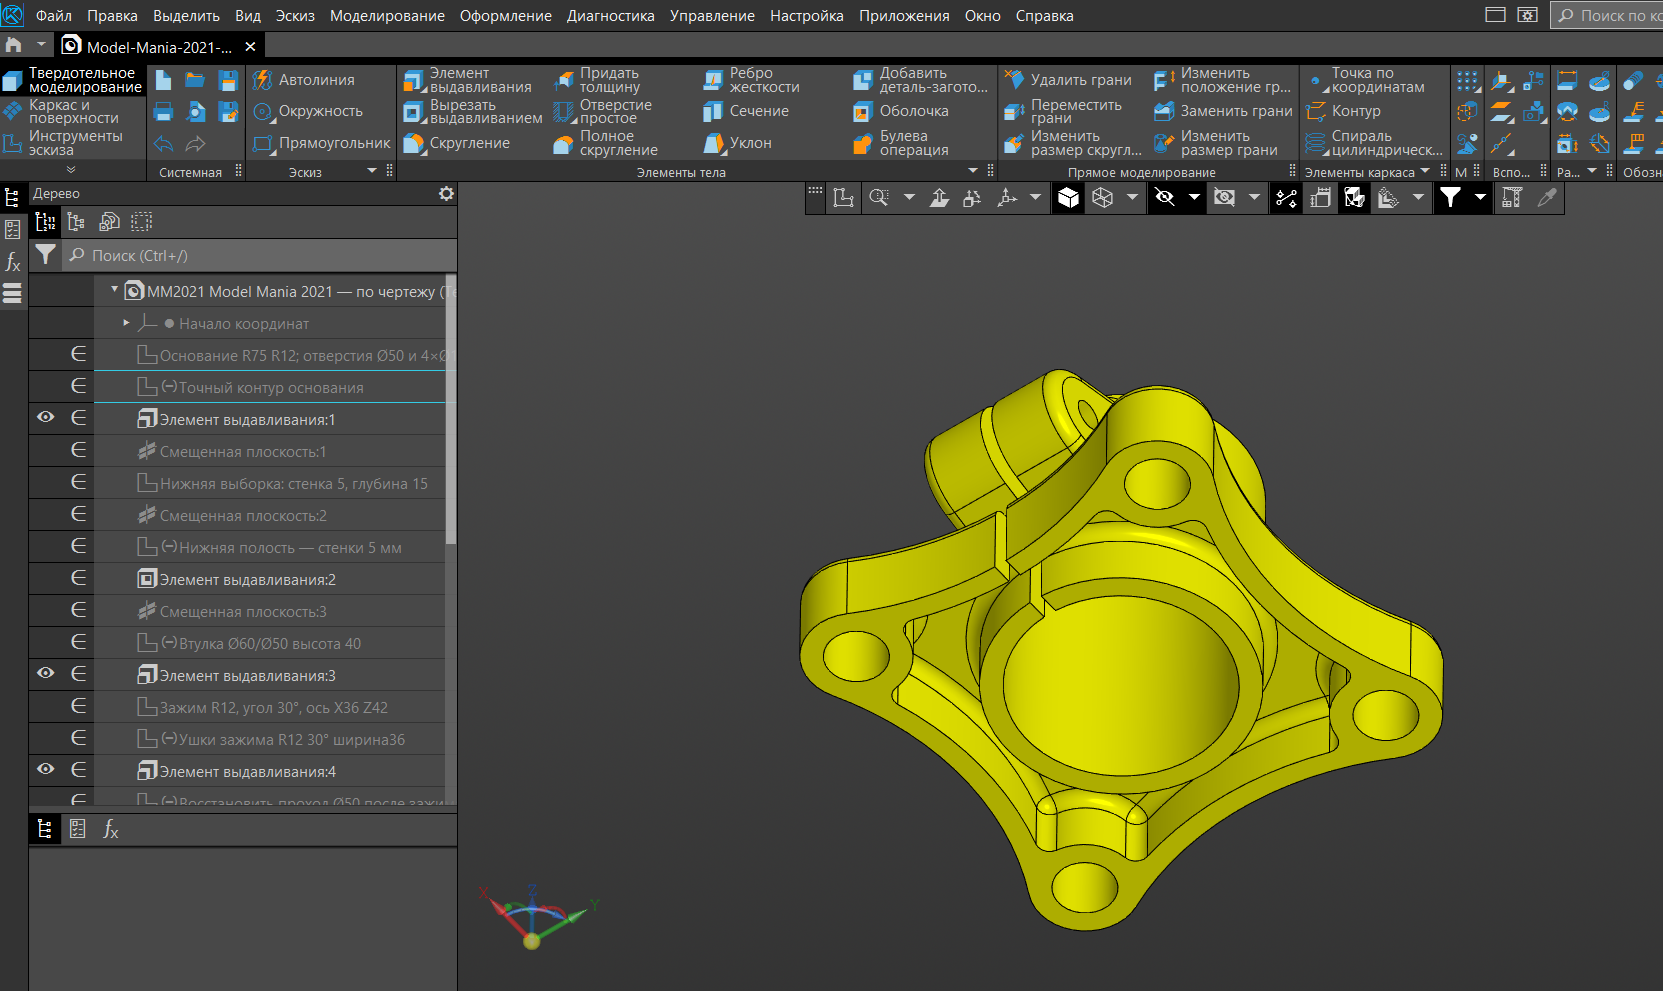This screenshot has width=1663, height=991.
Task: Click the Open folder icon
Action: click(196, 80)
